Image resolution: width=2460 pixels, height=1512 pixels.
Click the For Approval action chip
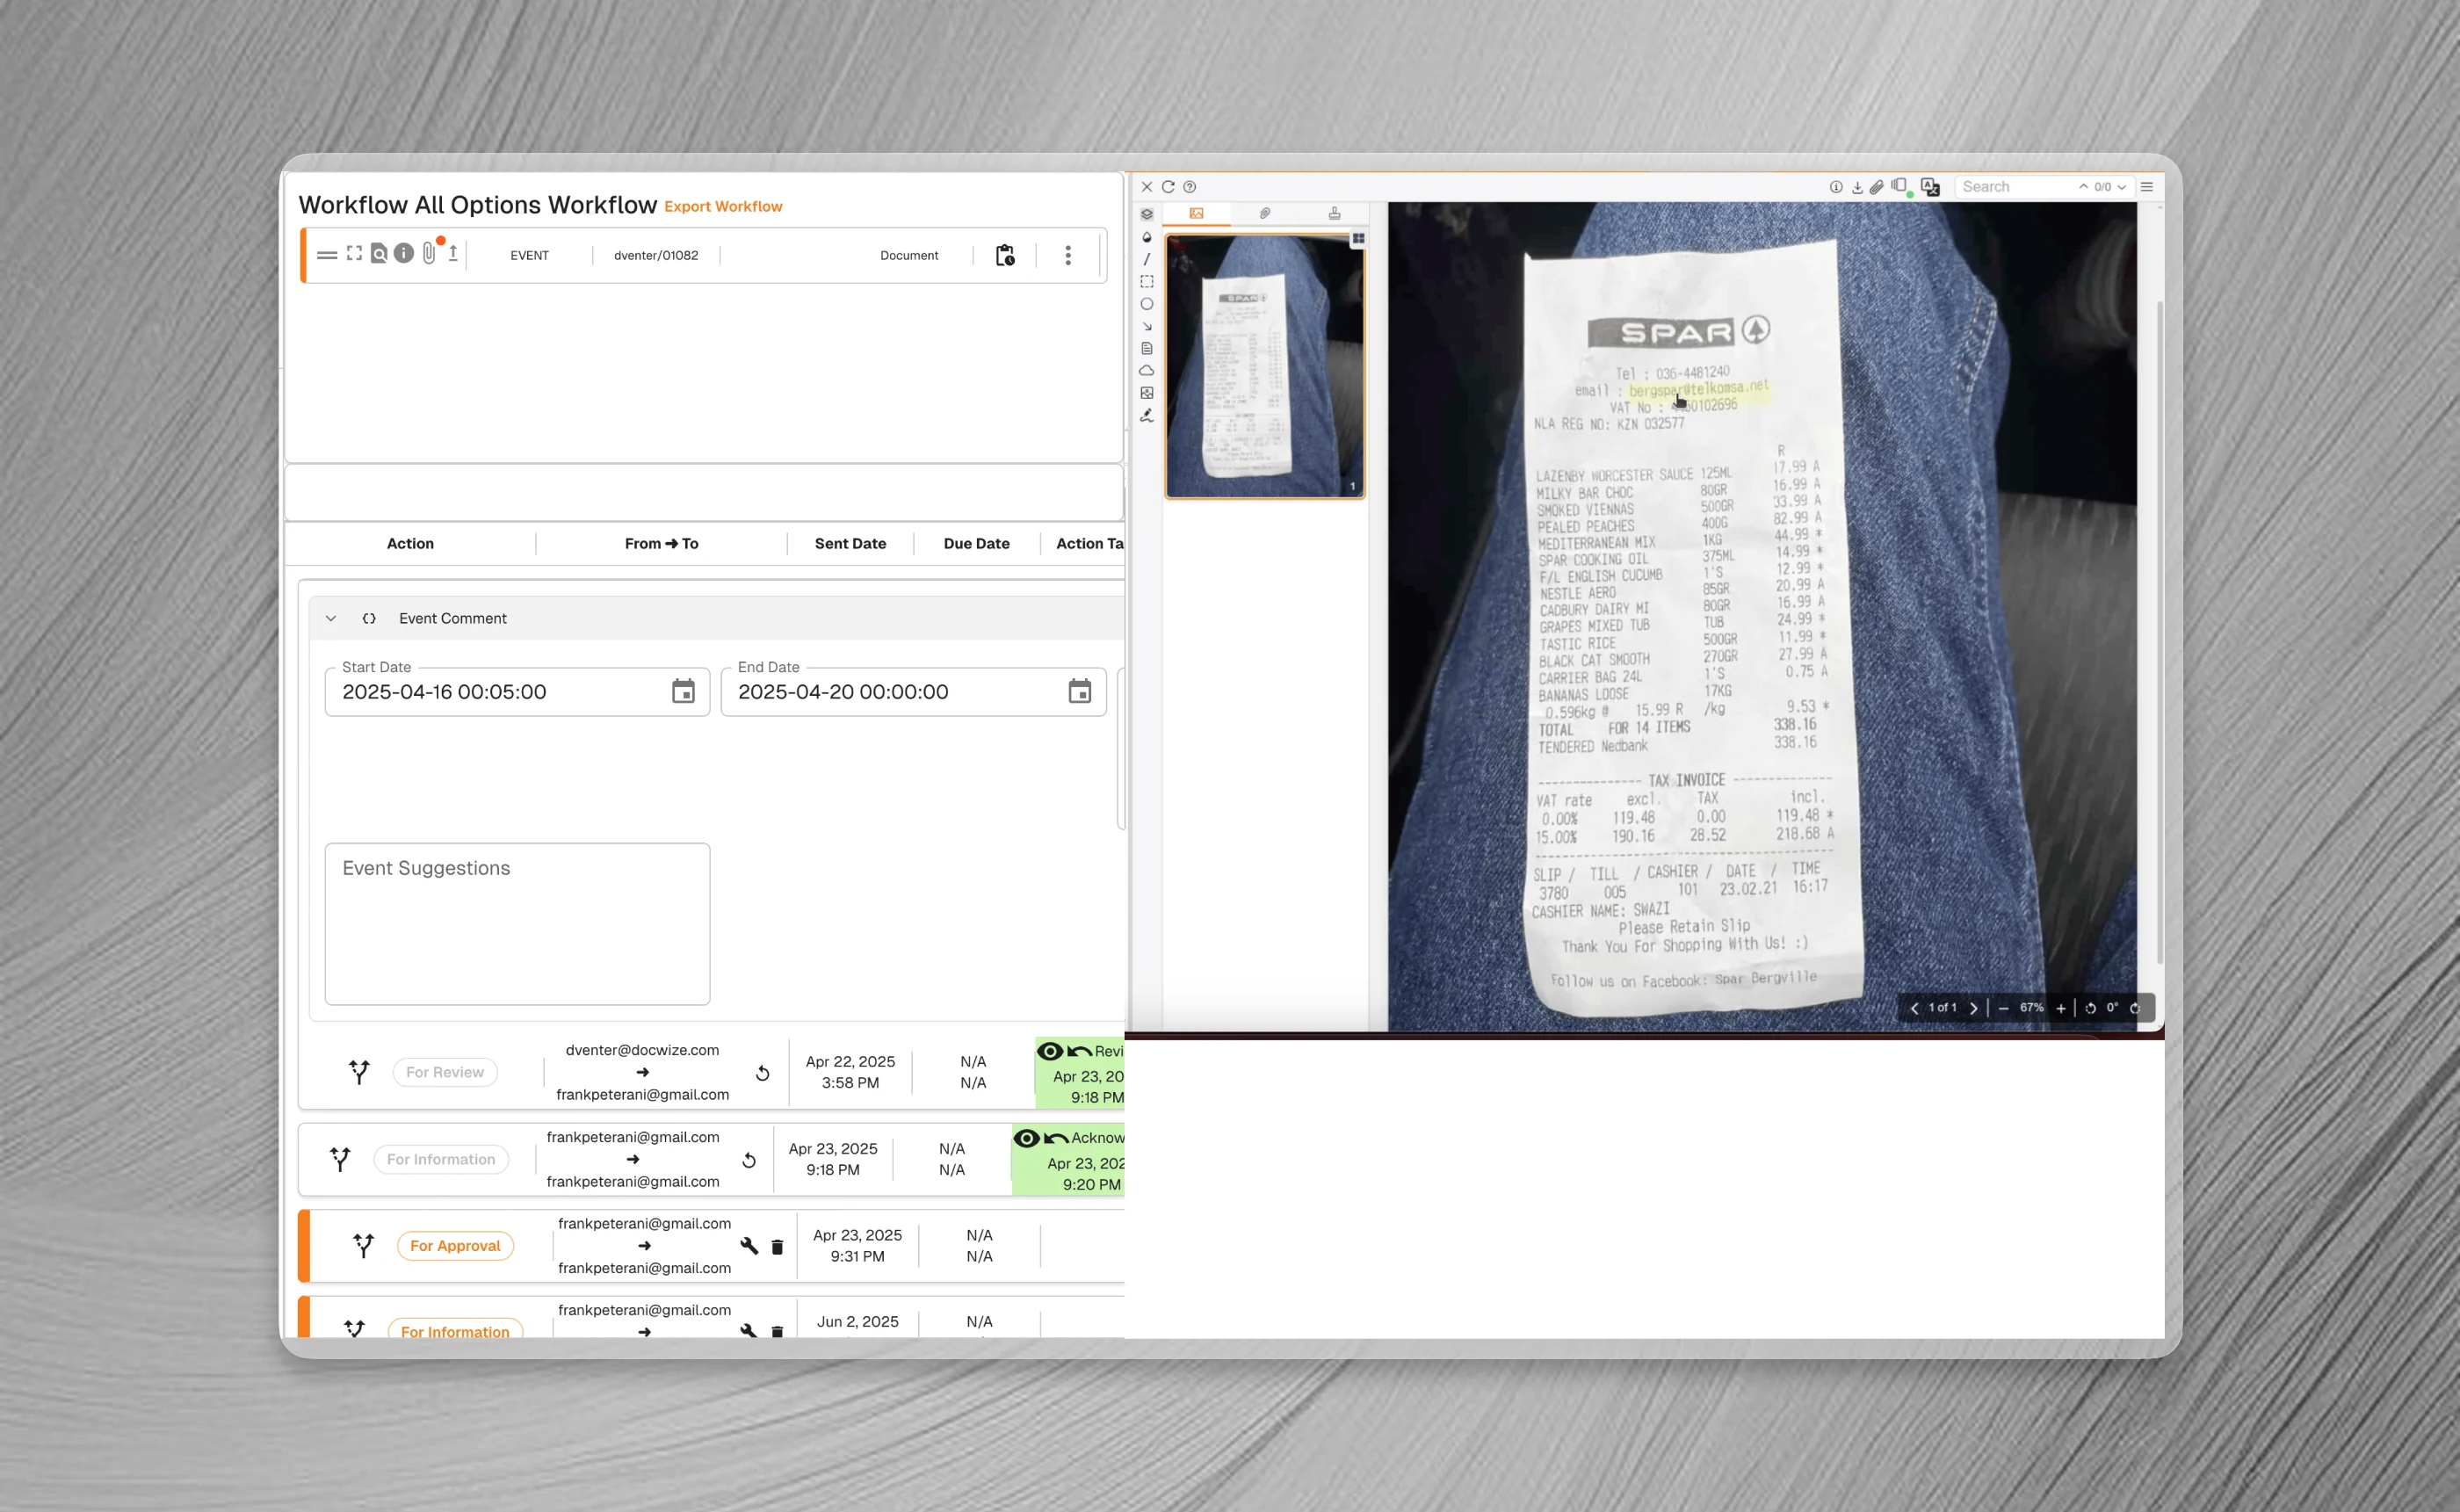[x=455, y=1246]
